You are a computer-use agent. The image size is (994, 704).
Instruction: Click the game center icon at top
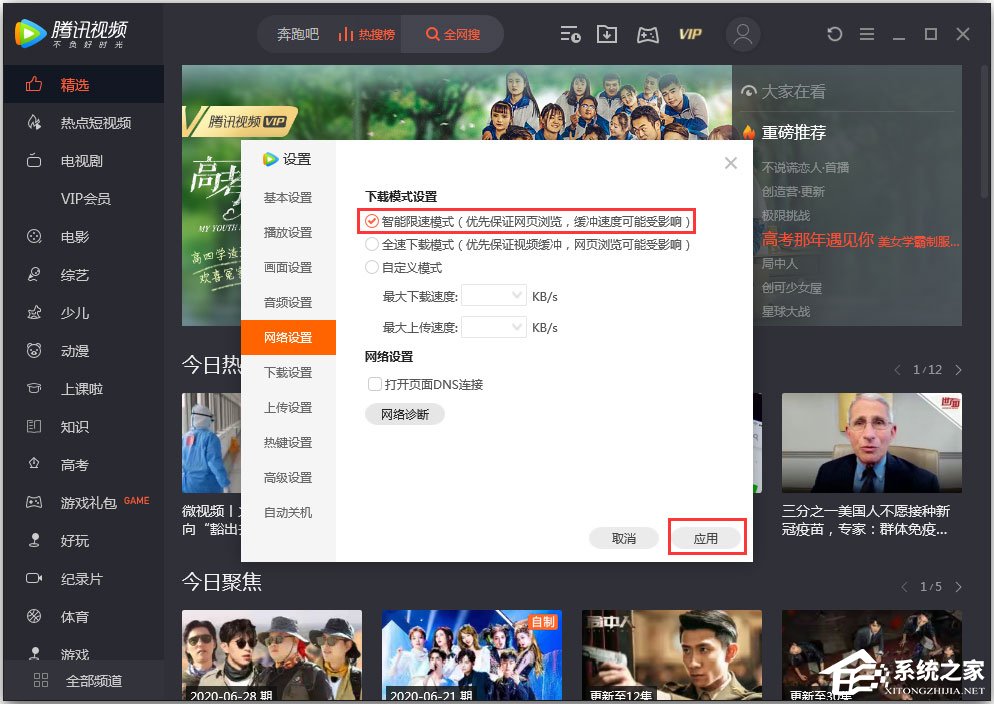click(x=647, y=33)
